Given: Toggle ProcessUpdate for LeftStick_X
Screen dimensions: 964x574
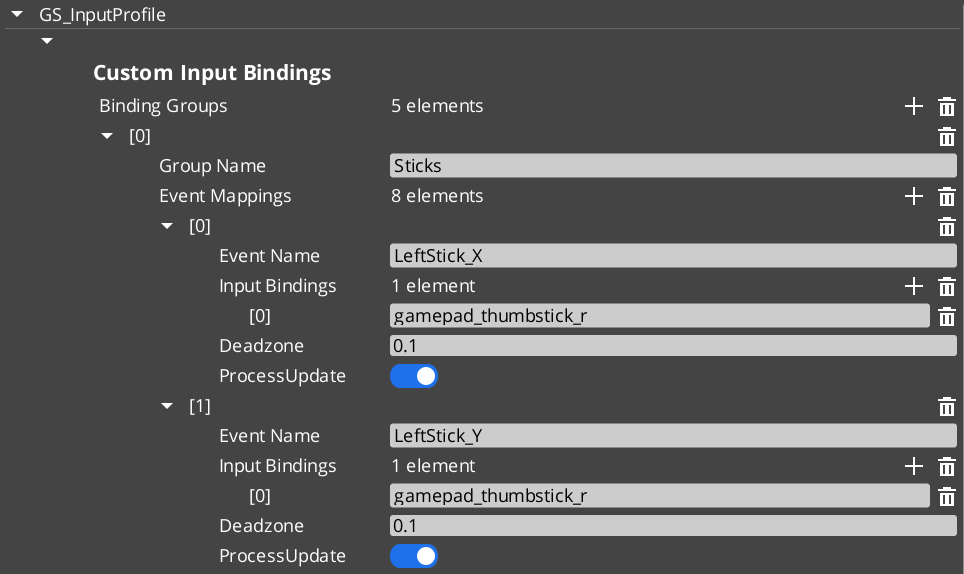Looking at the screenshot, I should (414, 376).
